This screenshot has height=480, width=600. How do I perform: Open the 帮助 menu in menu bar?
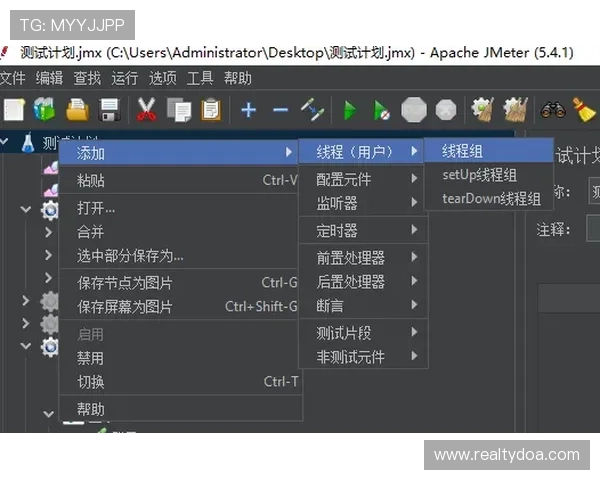pos(238,78)
